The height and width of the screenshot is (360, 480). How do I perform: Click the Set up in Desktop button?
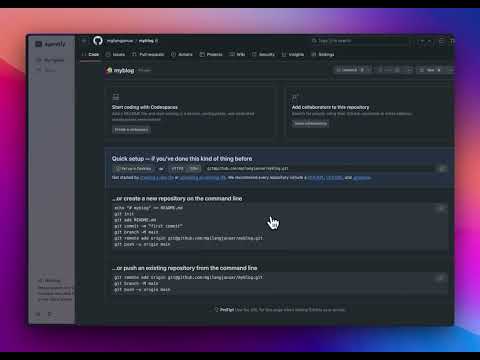pos(134,169)
